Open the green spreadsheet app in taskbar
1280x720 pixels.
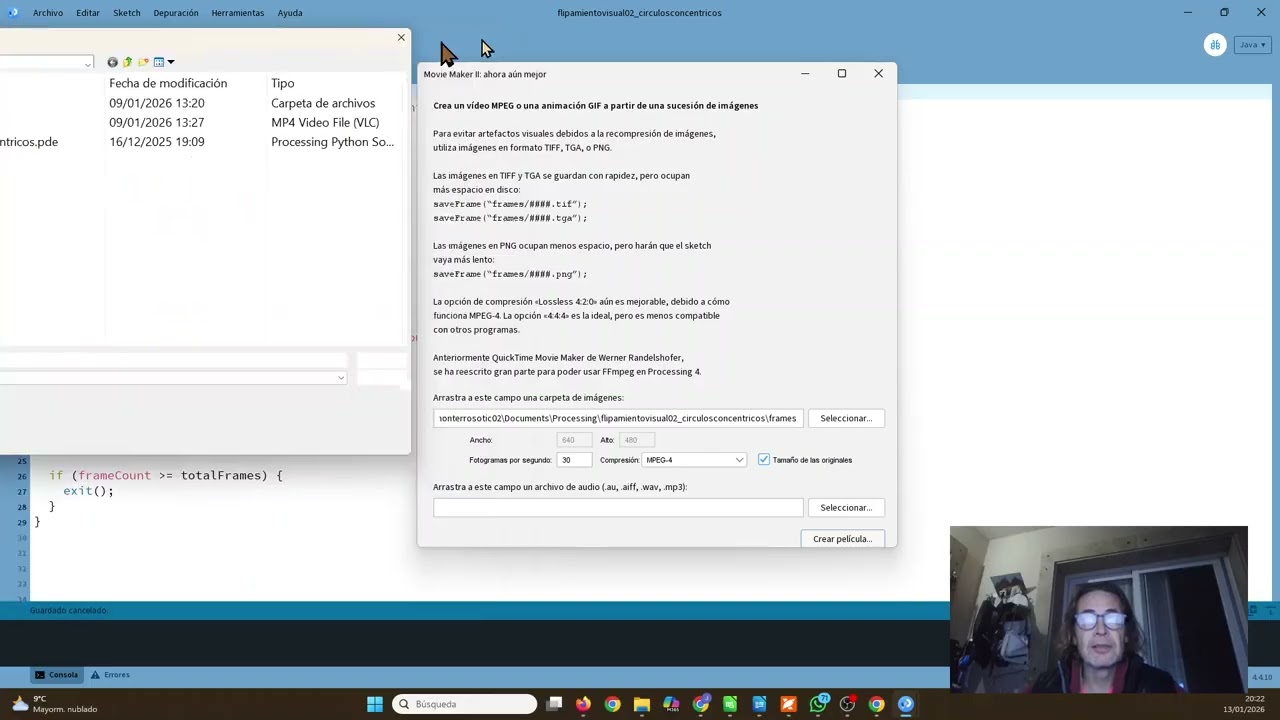pyautogui.click(x=730, y=704)
